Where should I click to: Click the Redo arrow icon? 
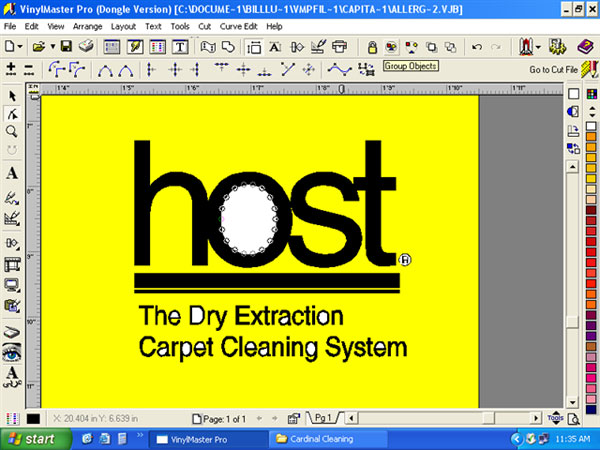click(496, 47)
